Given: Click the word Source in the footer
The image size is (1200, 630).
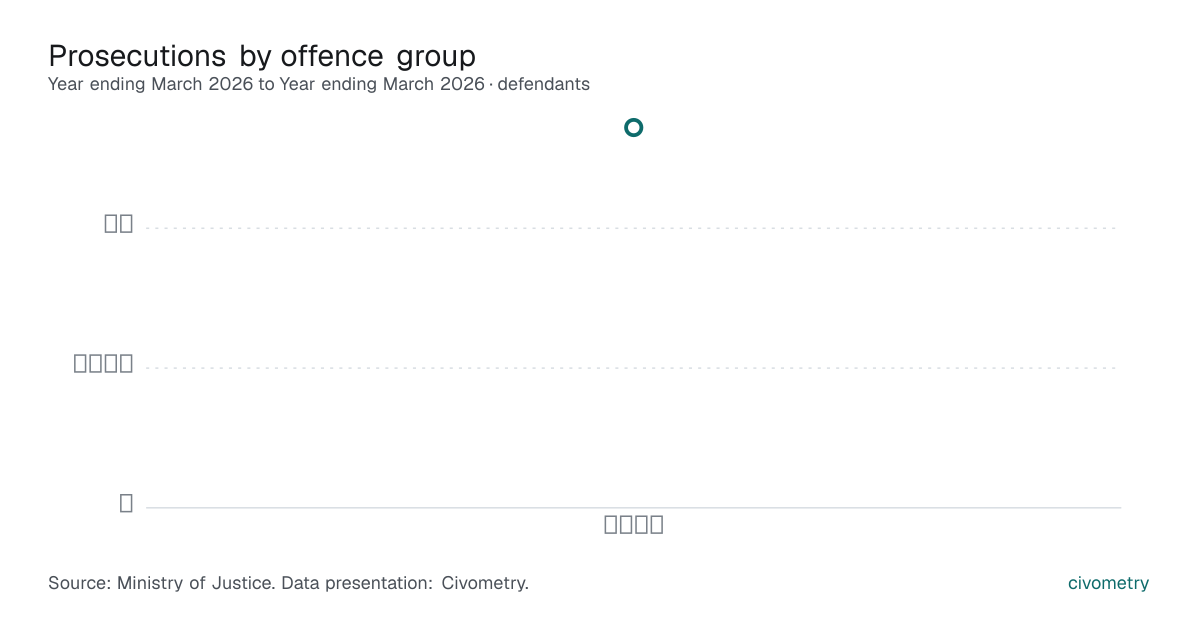Looking at the screenshot, I should [x=78, y=583].
